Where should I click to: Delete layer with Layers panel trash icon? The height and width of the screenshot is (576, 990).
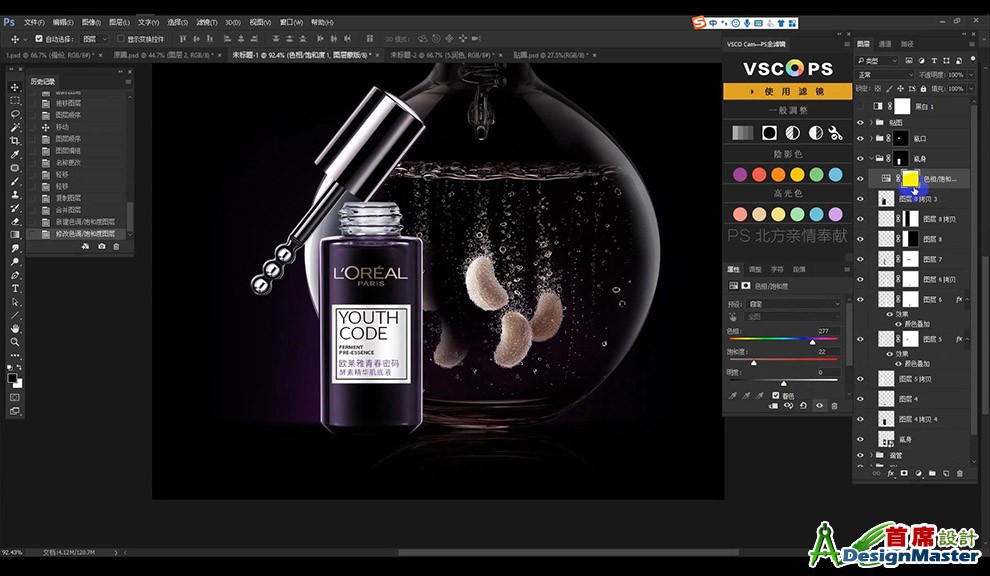click(x=960, y=473)
